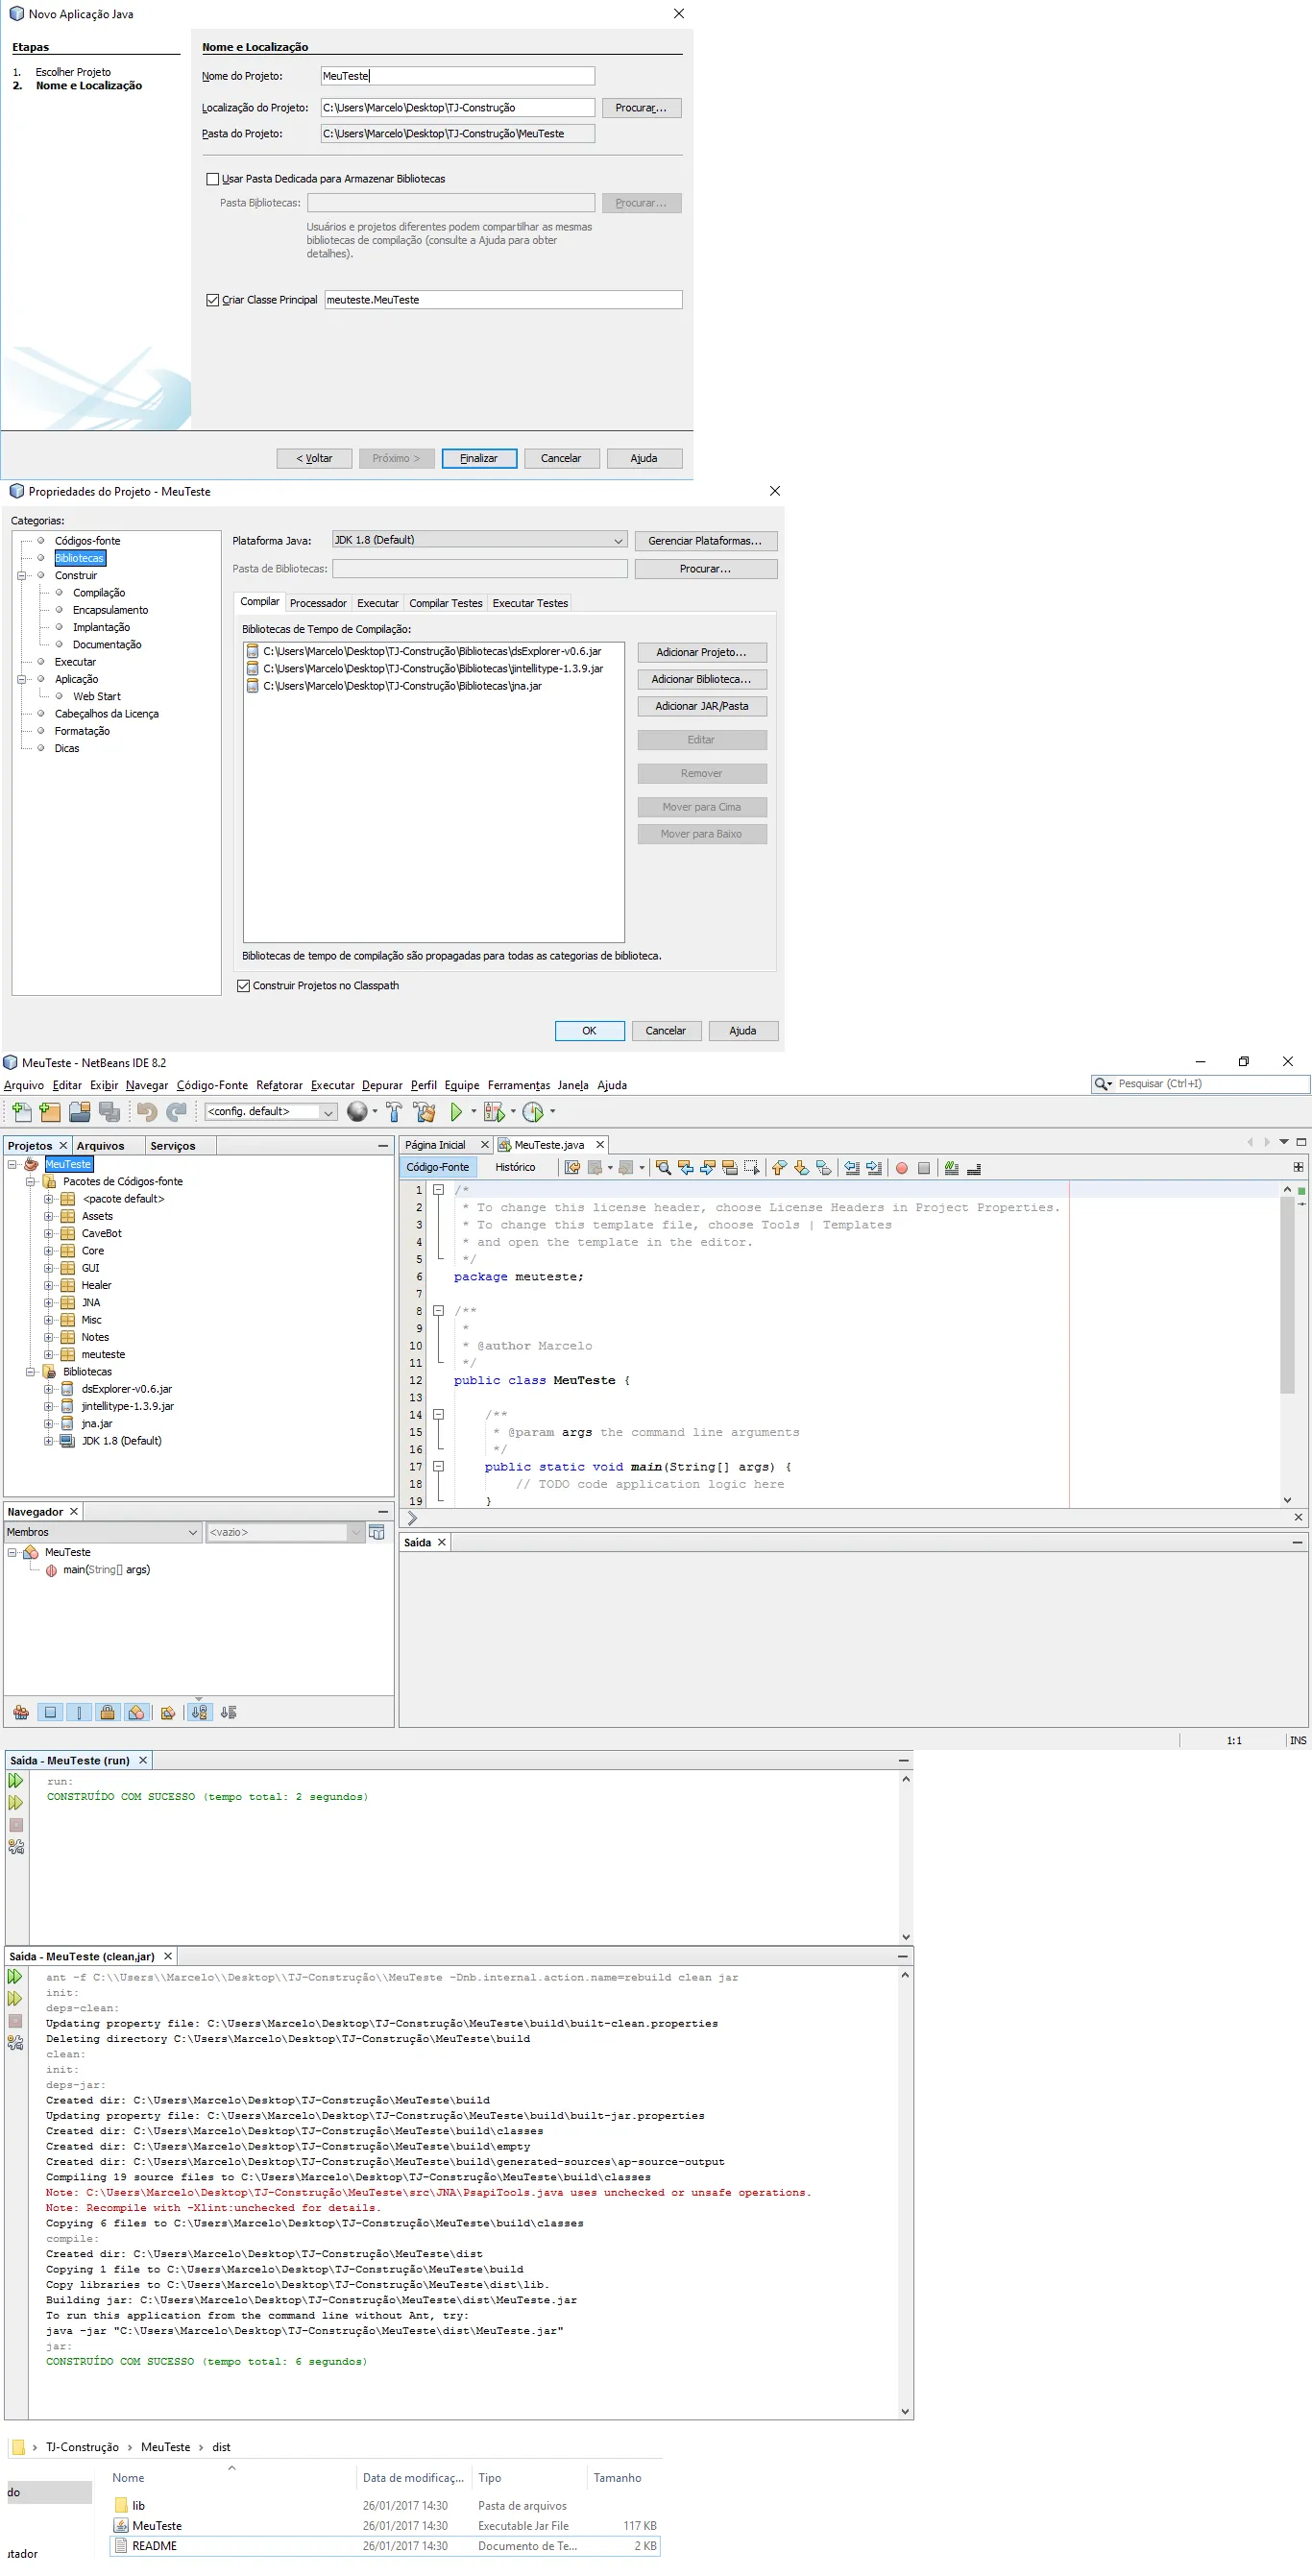The width and height of the screenshot is (1312, 2576).
Task: Enable Usar Pasta Dedicada para Armazenar Bibliotecas
Action: (x=212, y=179)
